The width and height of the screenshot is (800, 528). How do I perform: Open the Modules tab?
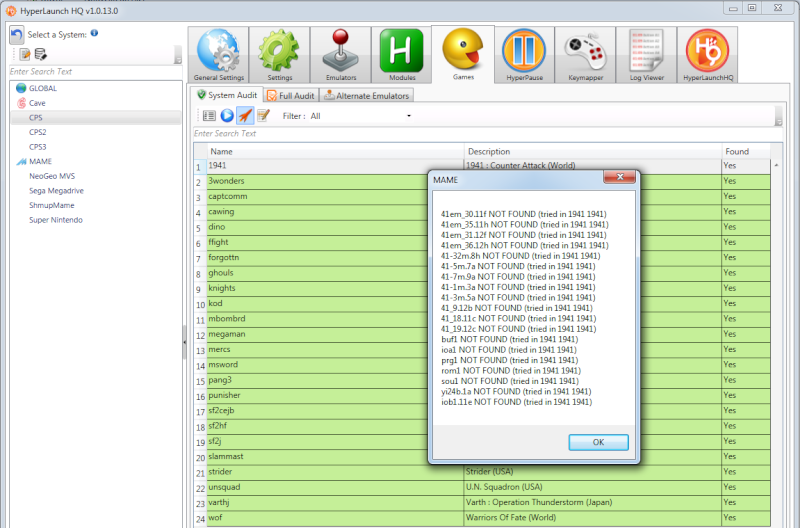coord(402,55)
